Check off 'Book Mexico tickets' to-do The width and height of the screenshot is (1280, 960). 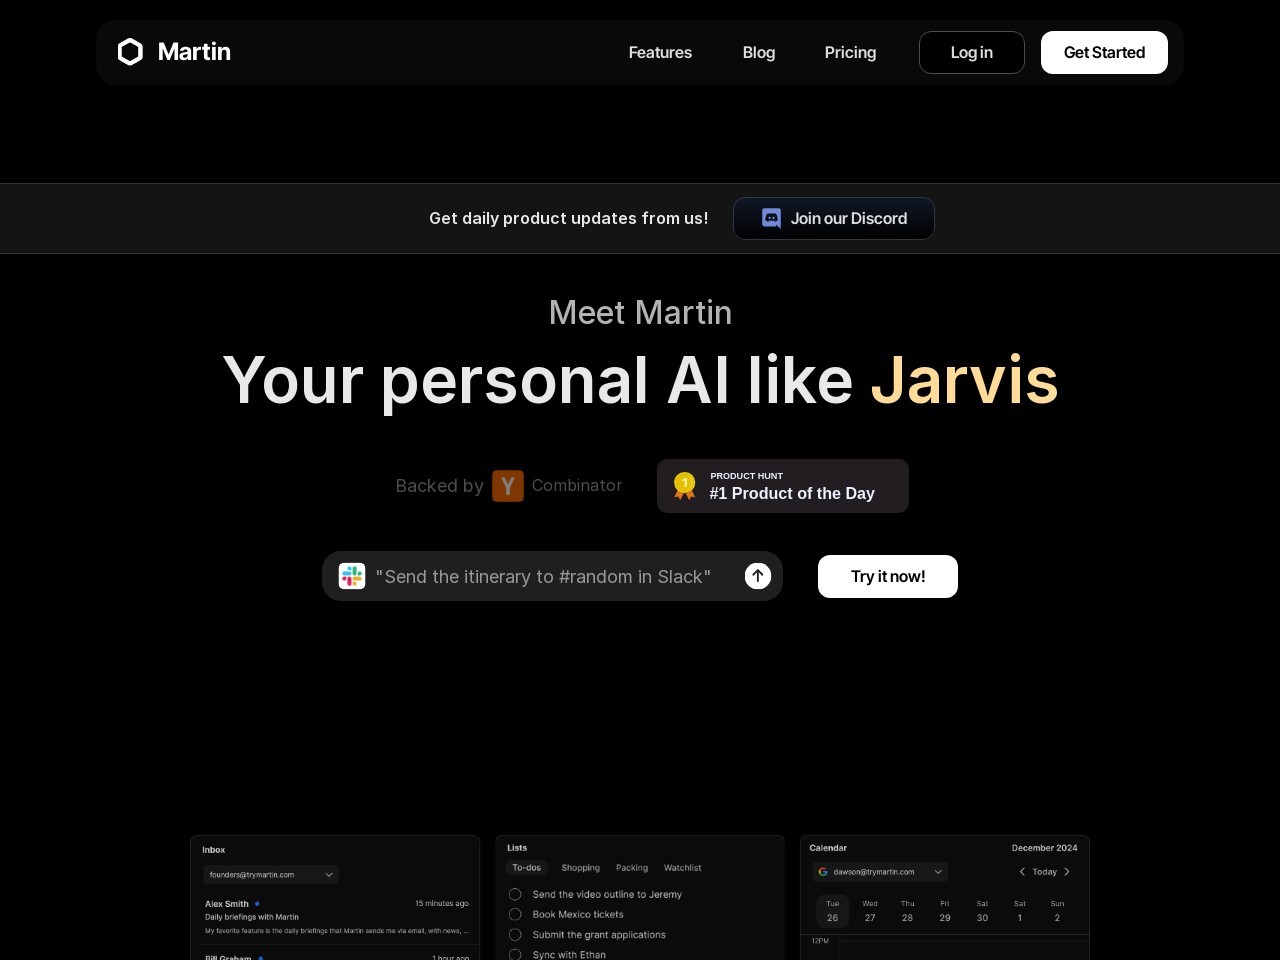pos(515,914)
